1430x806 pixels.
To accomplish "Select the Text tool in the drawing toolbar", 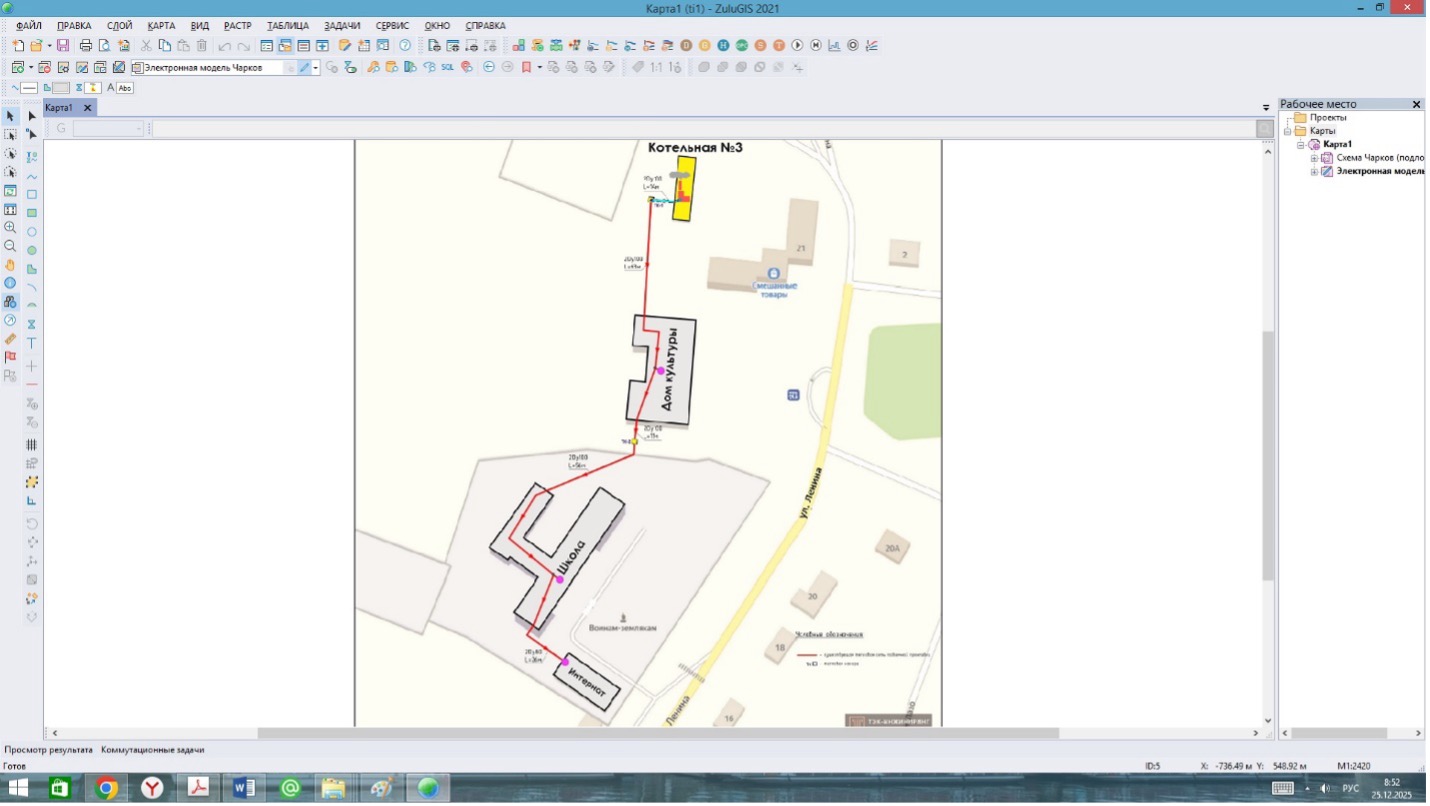I will click(x=32, y=343).
